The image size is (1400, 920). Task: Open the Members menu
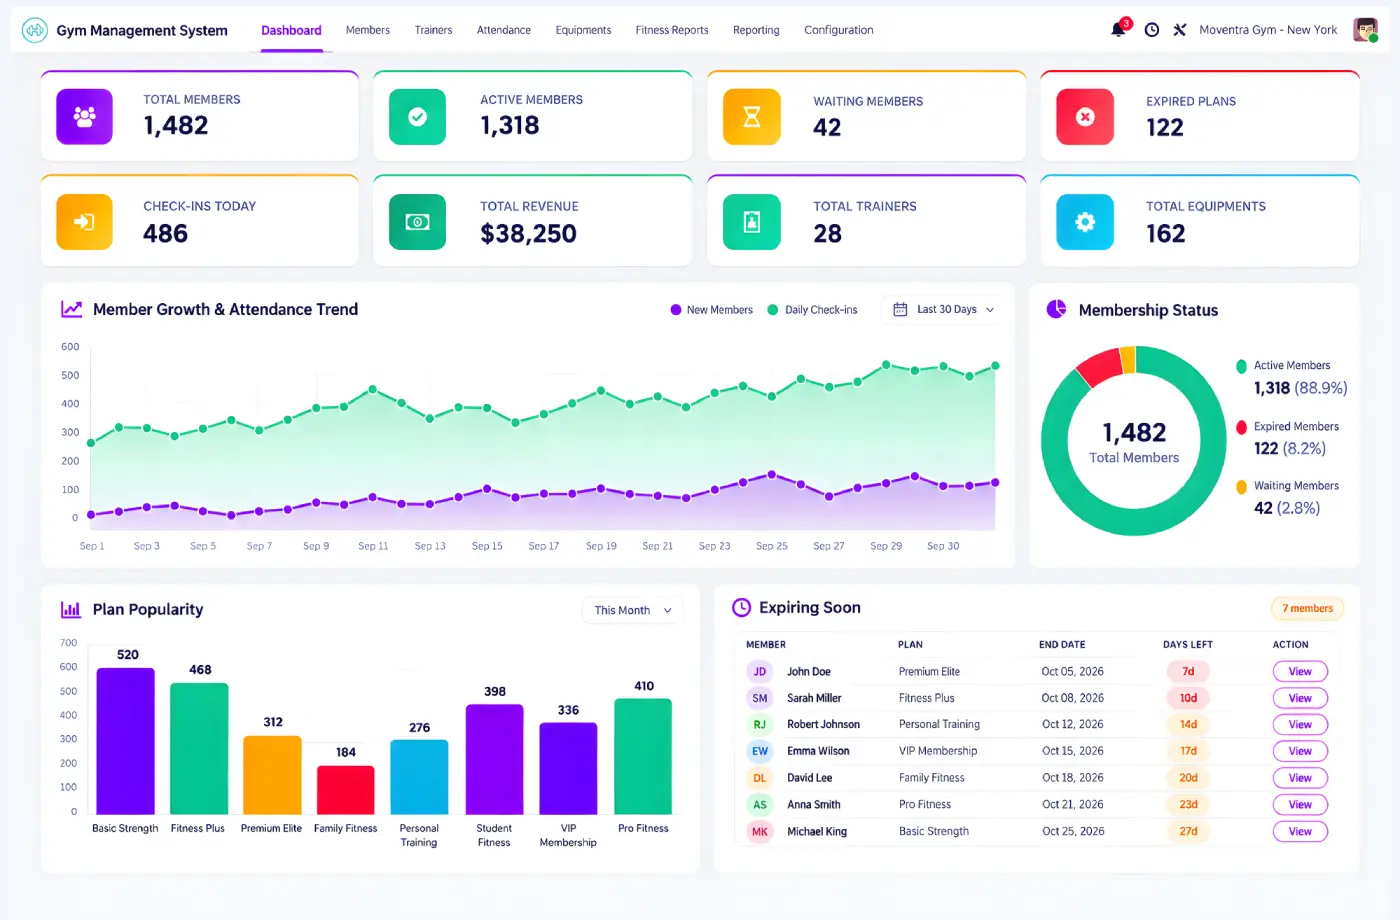pyautogui.click(x=368, y=30)
